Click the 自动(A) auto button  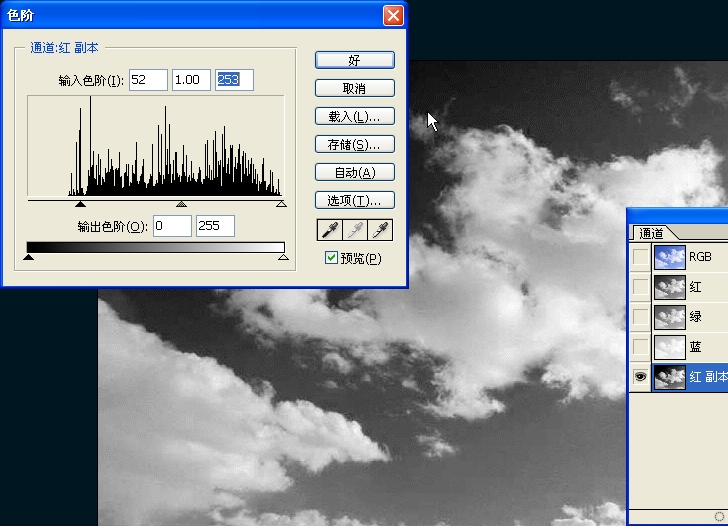[x=355, y=172]
